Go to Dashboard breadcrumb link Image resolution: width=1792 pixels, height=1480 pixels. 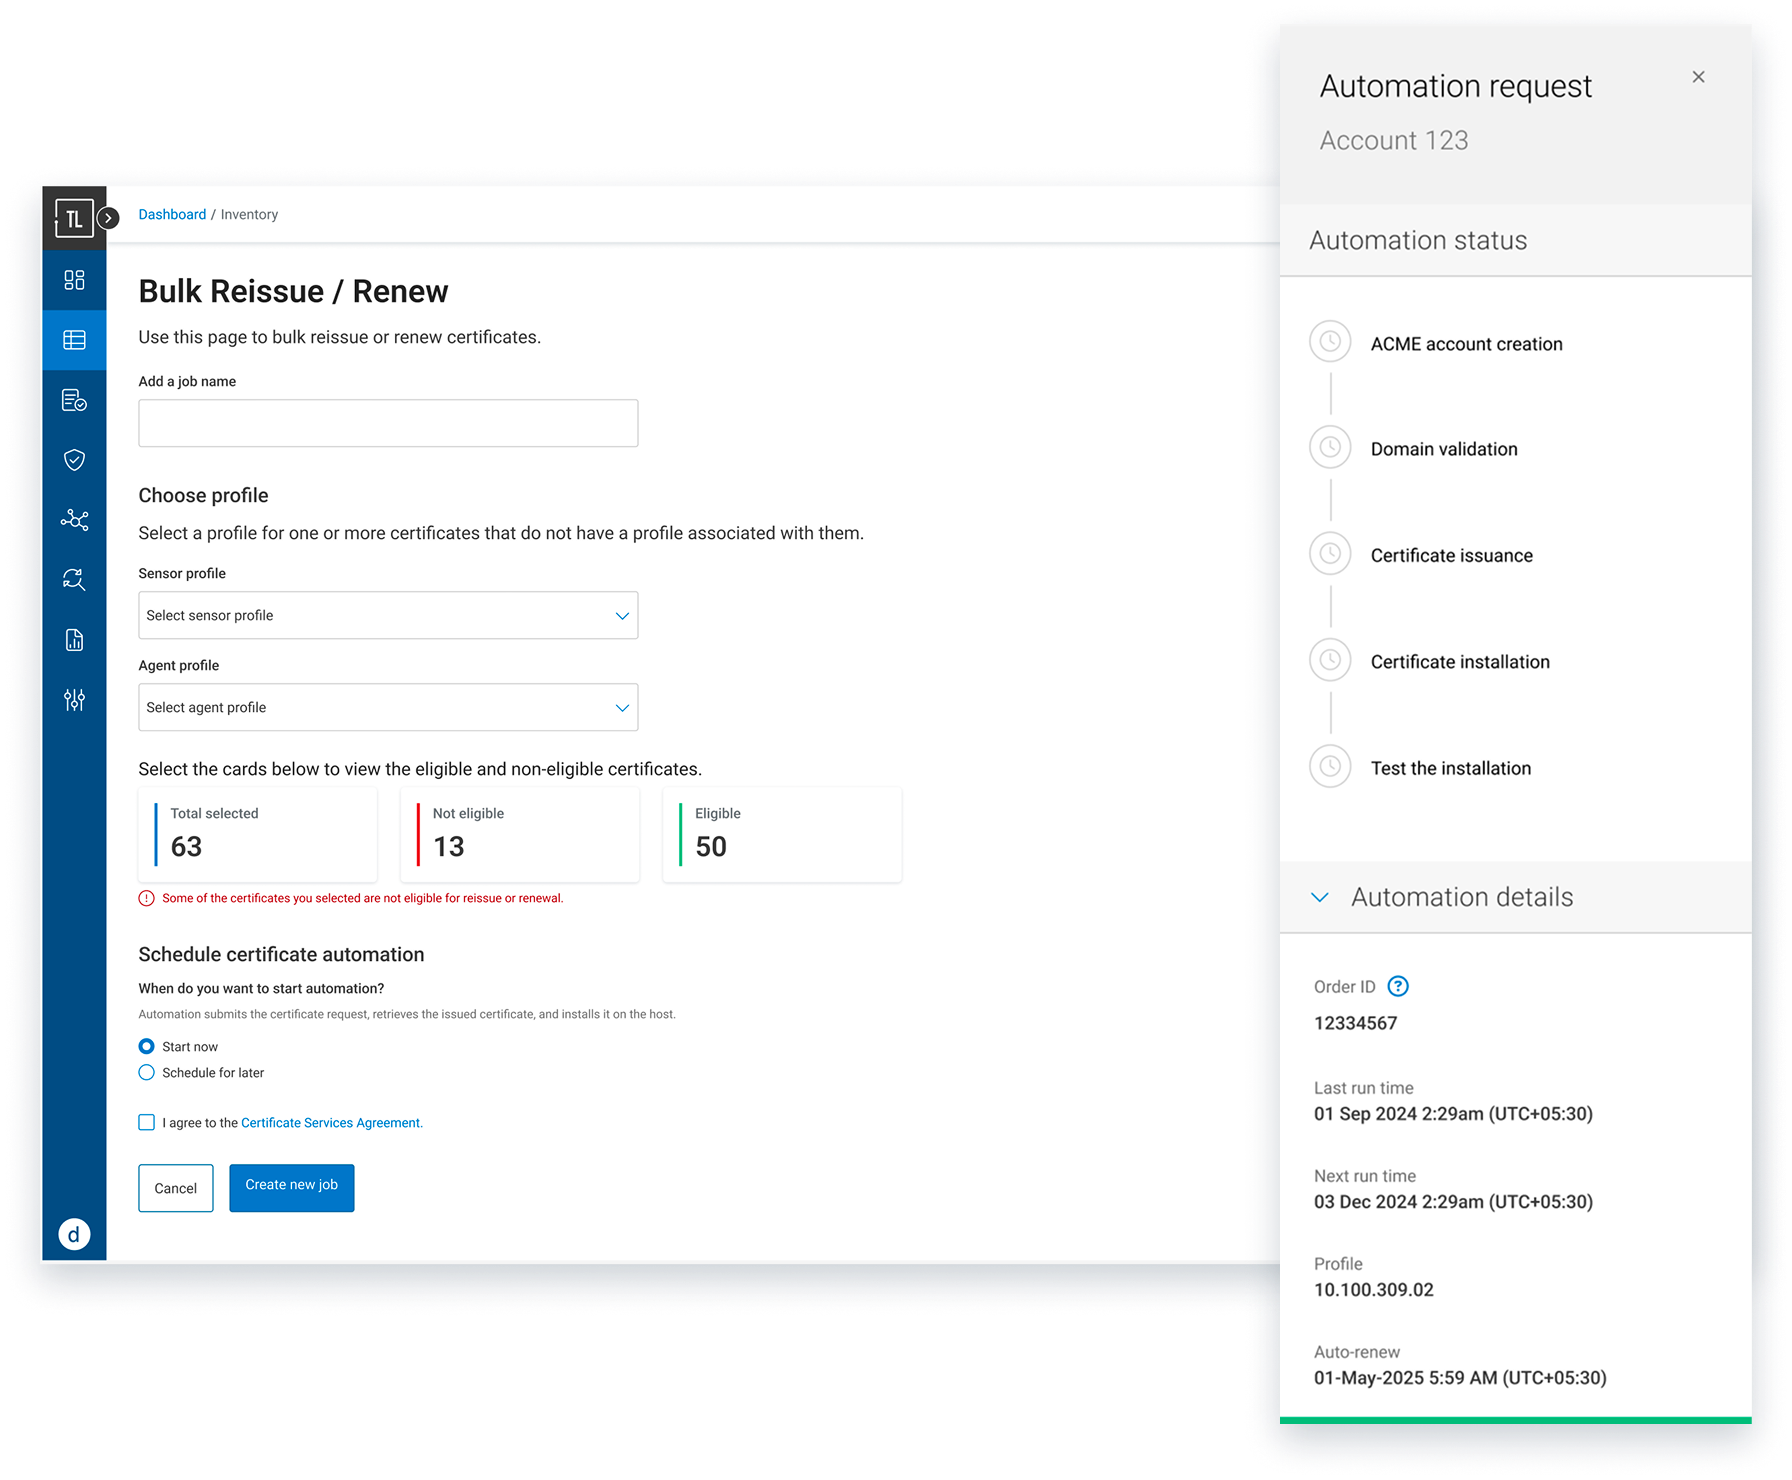172,214
